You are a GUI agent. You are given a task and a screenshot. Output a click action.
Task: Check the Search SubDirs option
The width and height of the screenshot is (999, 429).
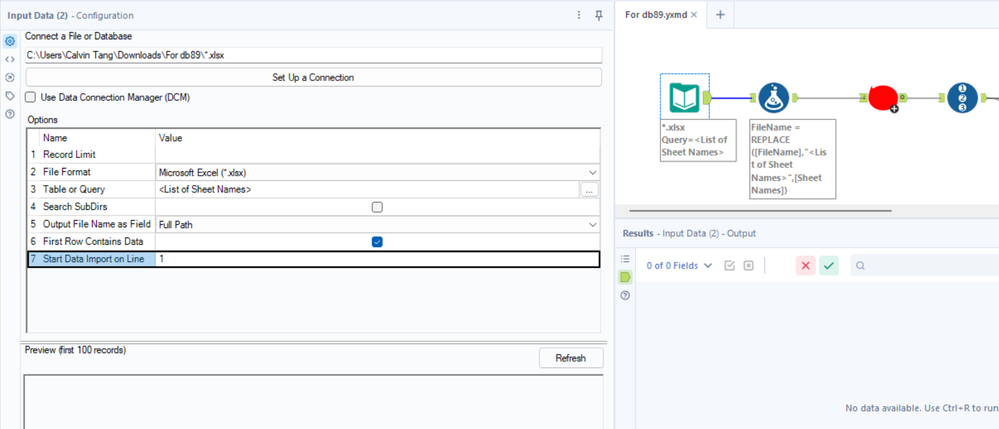point(377,207)
